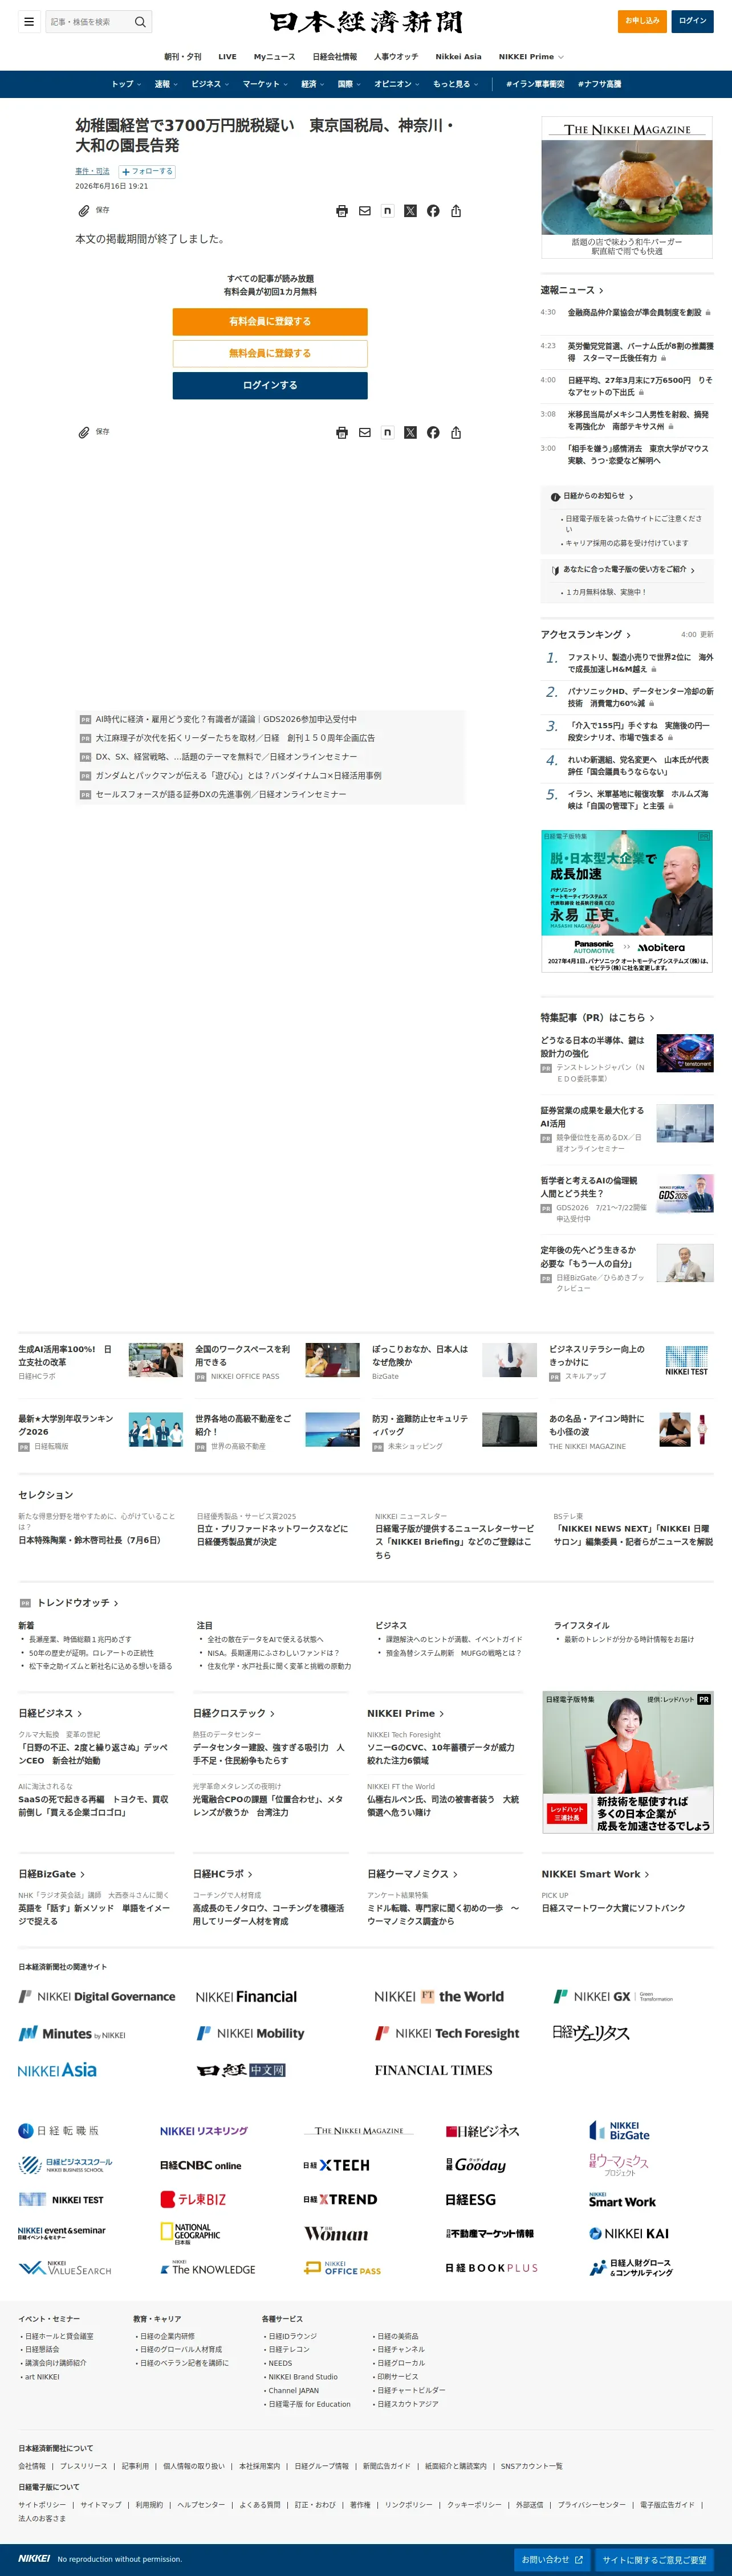Open Nikkei Asia in the top menu
Viewport: 732px width, 2576px height.
pos(458,57)
